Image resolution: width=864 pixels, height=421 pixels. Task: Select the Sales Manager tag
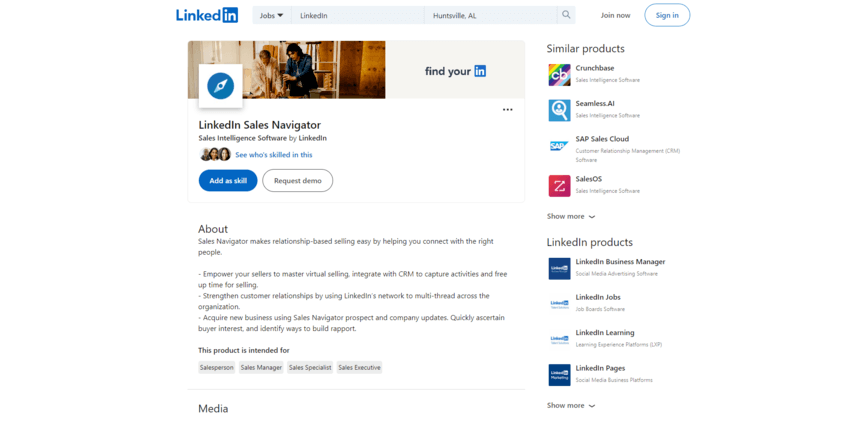point(261,368)
